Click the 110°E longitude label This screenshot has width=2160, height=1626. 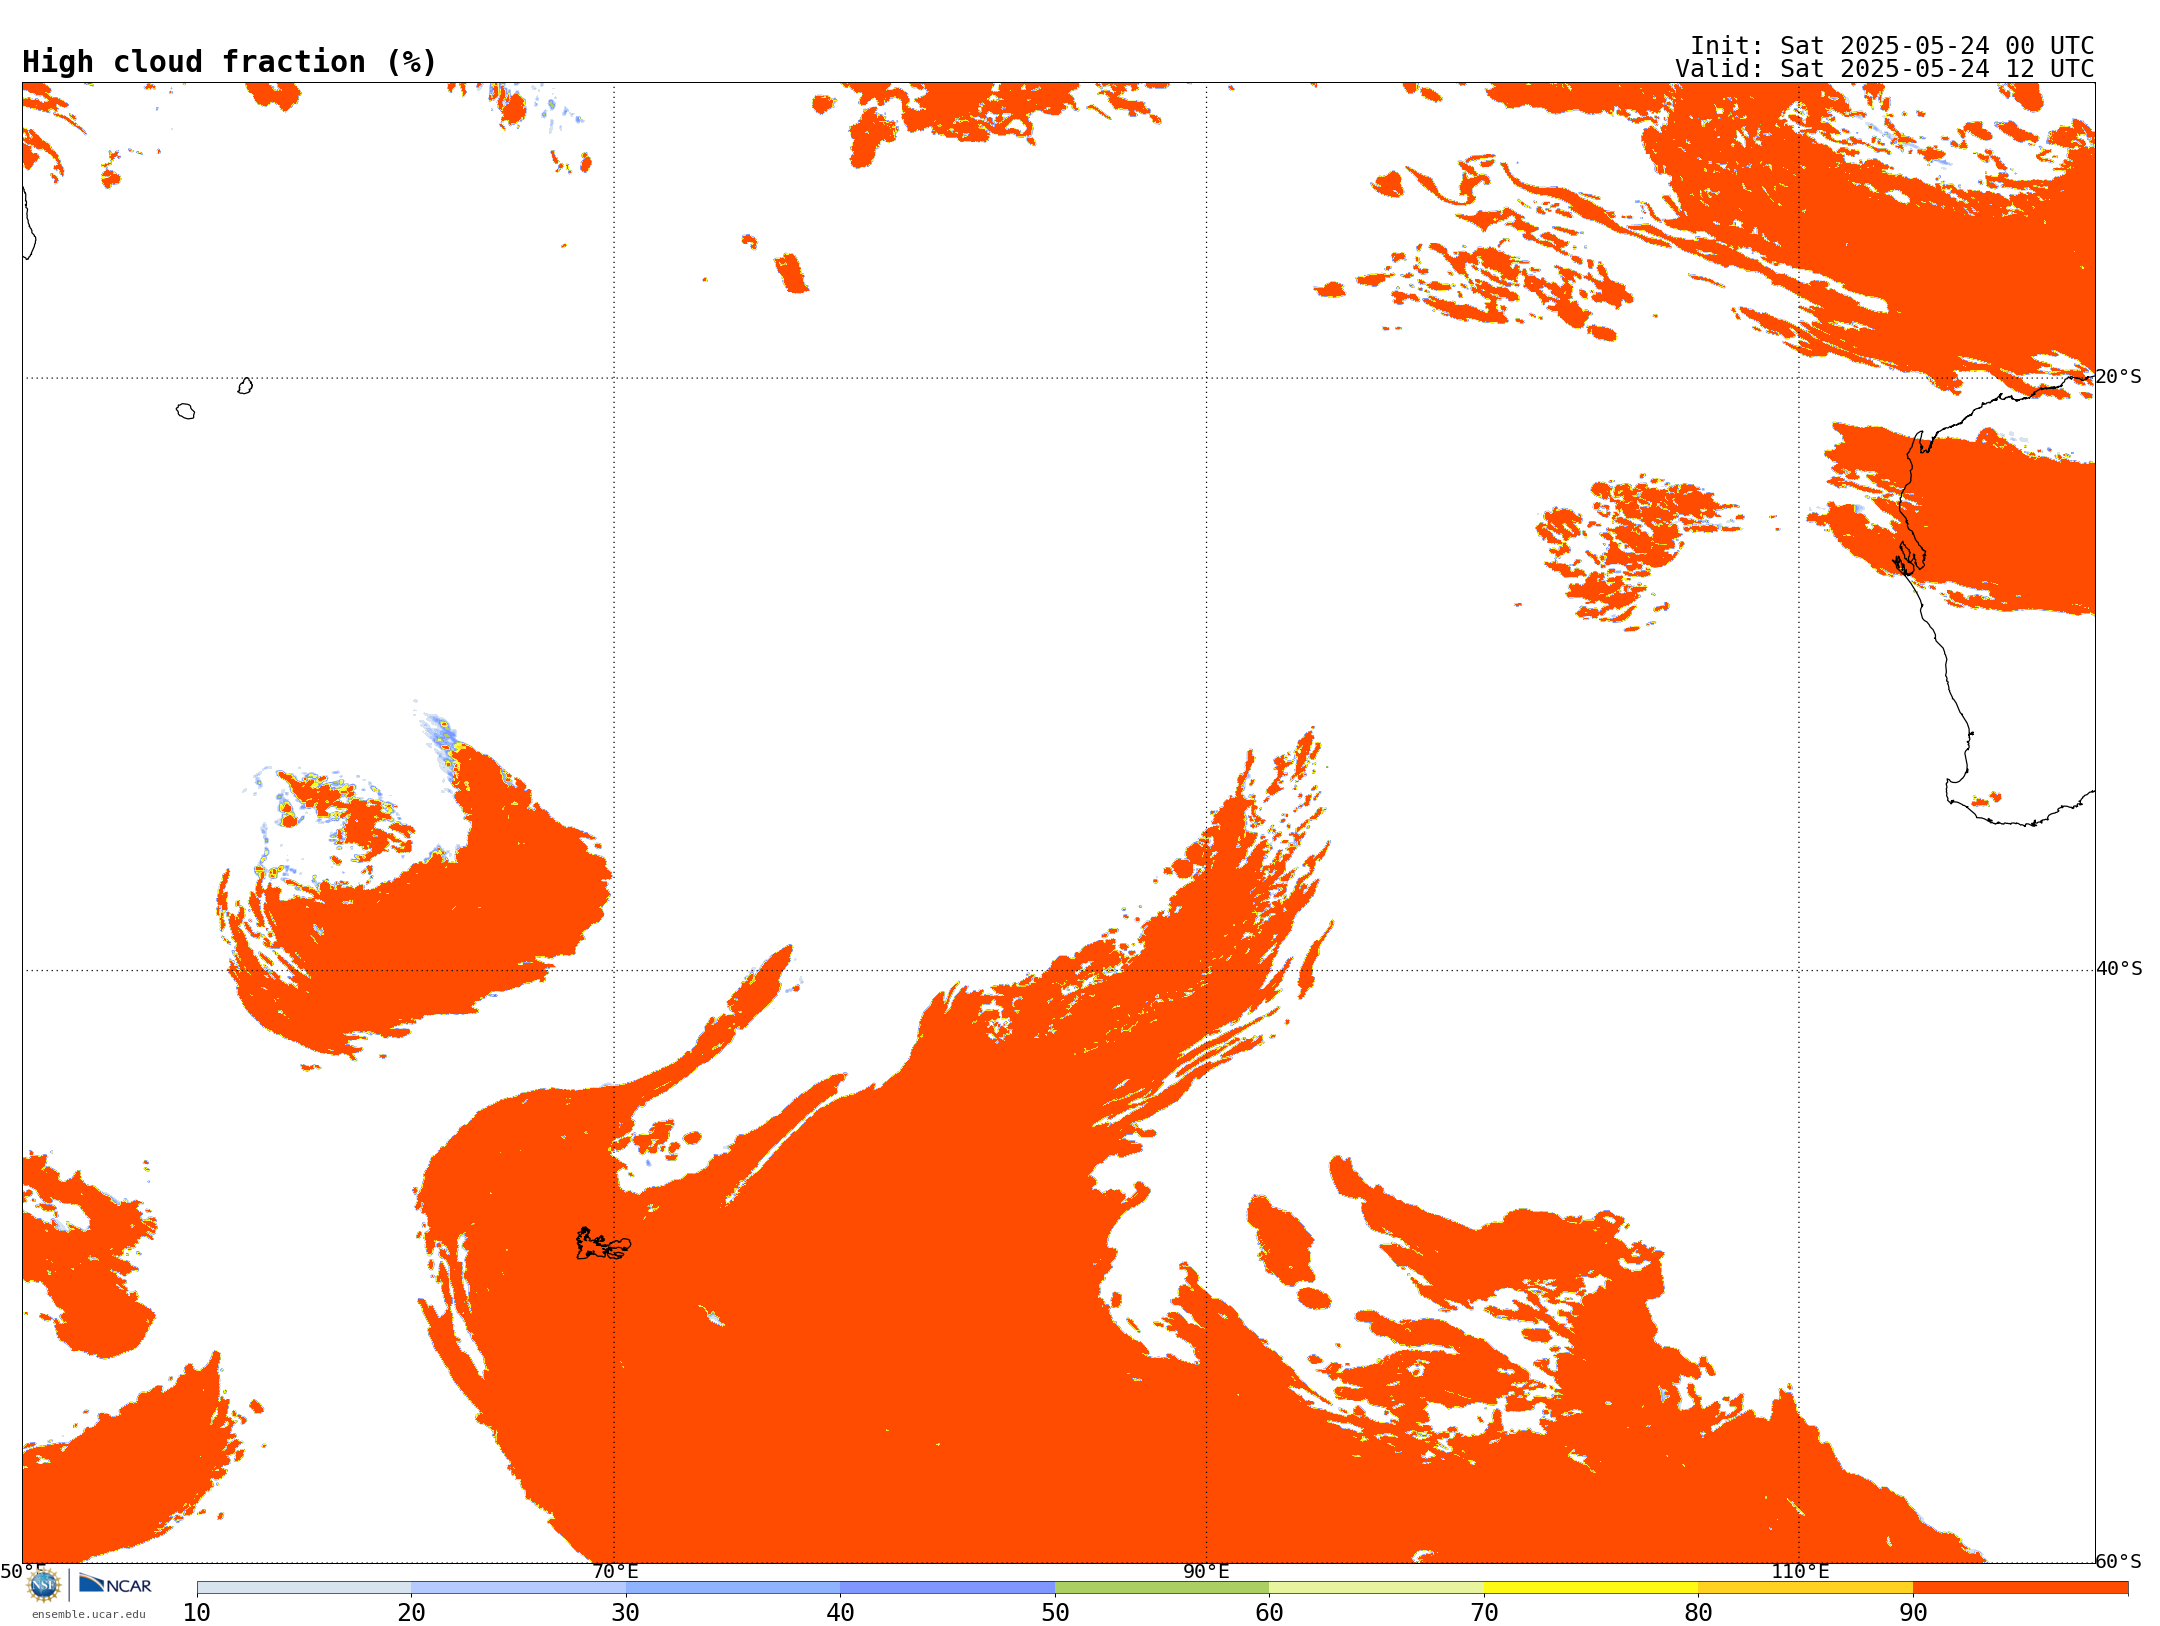1800,1571
